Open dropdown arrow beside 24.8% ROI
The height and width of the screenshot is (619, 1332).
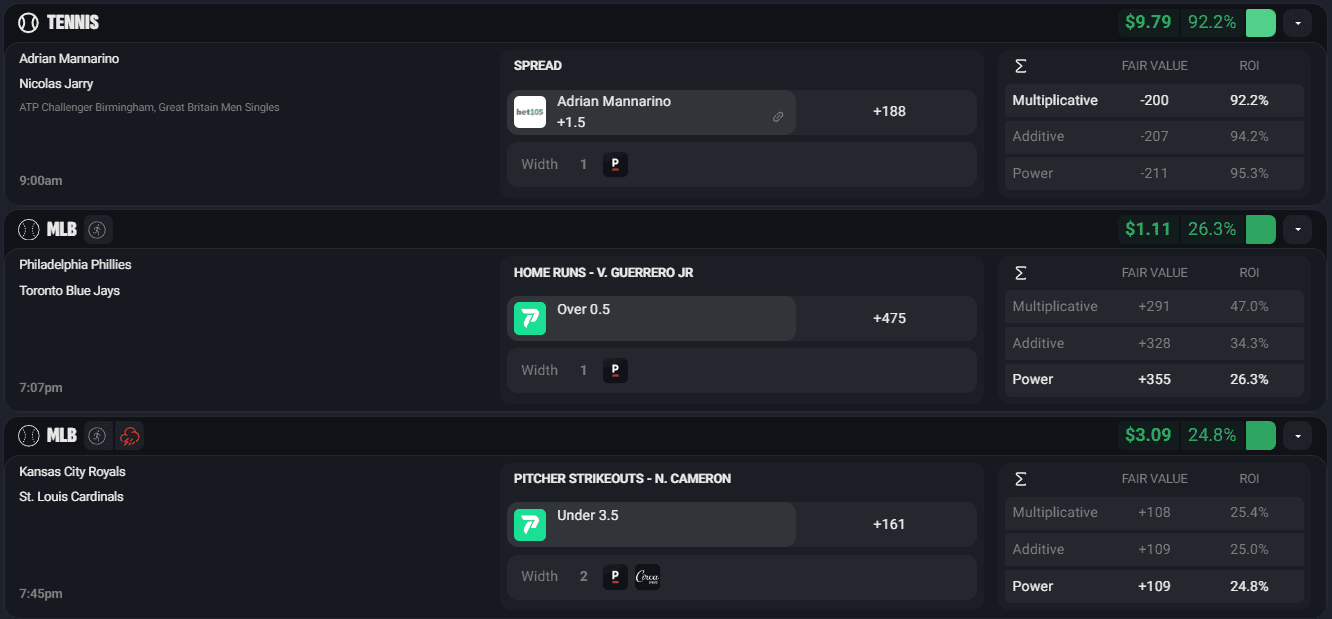click(x=1297, y=435)
